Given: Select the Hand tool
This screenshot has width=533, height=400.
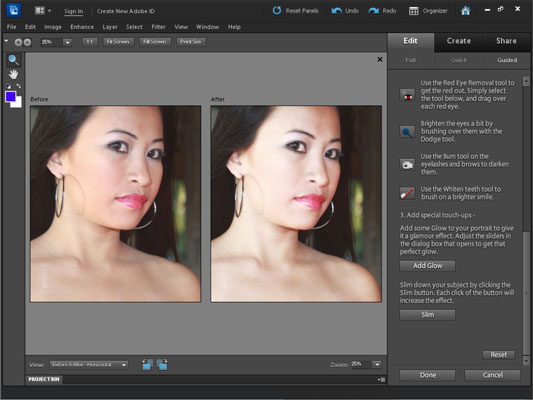Looking at the screenshot, I should pos(13,74).
